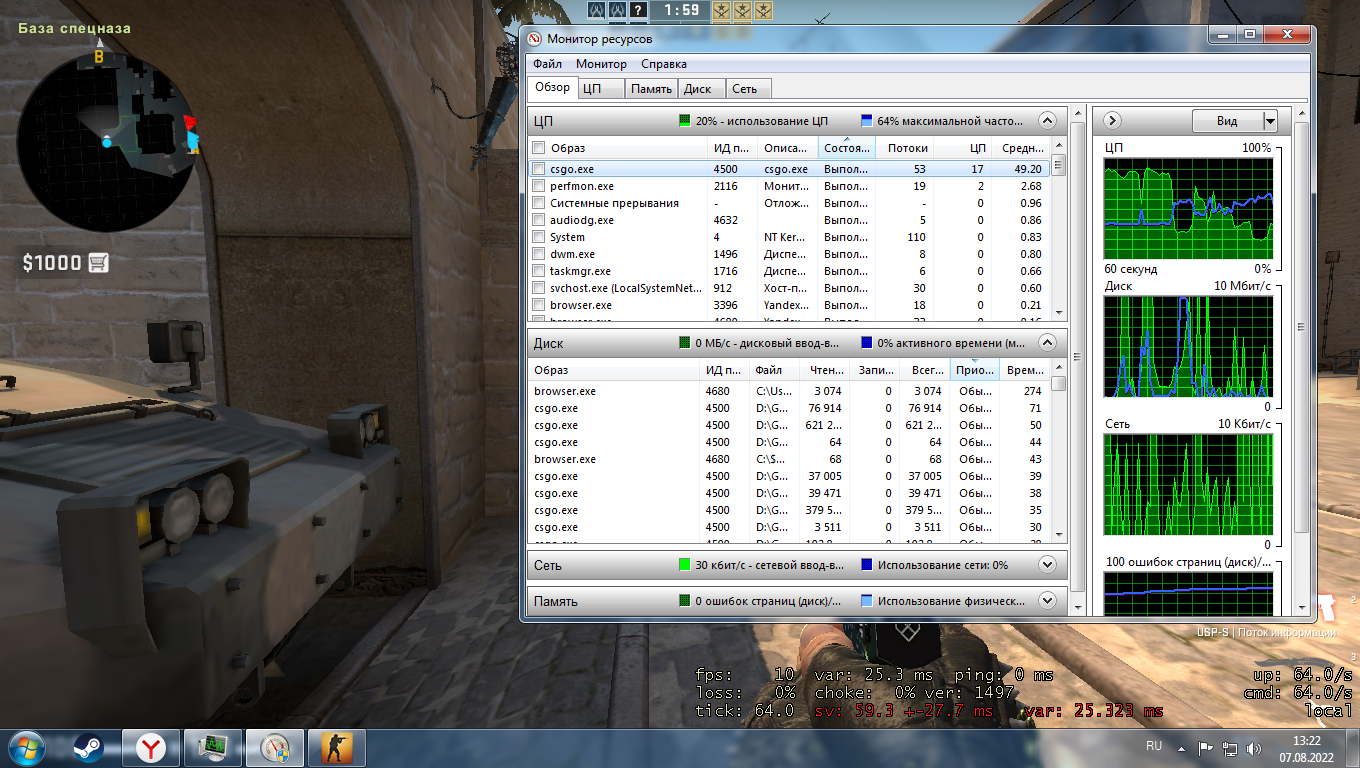Open the Файл menu
The width and height of the screenshot is (1360, 768).
[x=547, y=64]
